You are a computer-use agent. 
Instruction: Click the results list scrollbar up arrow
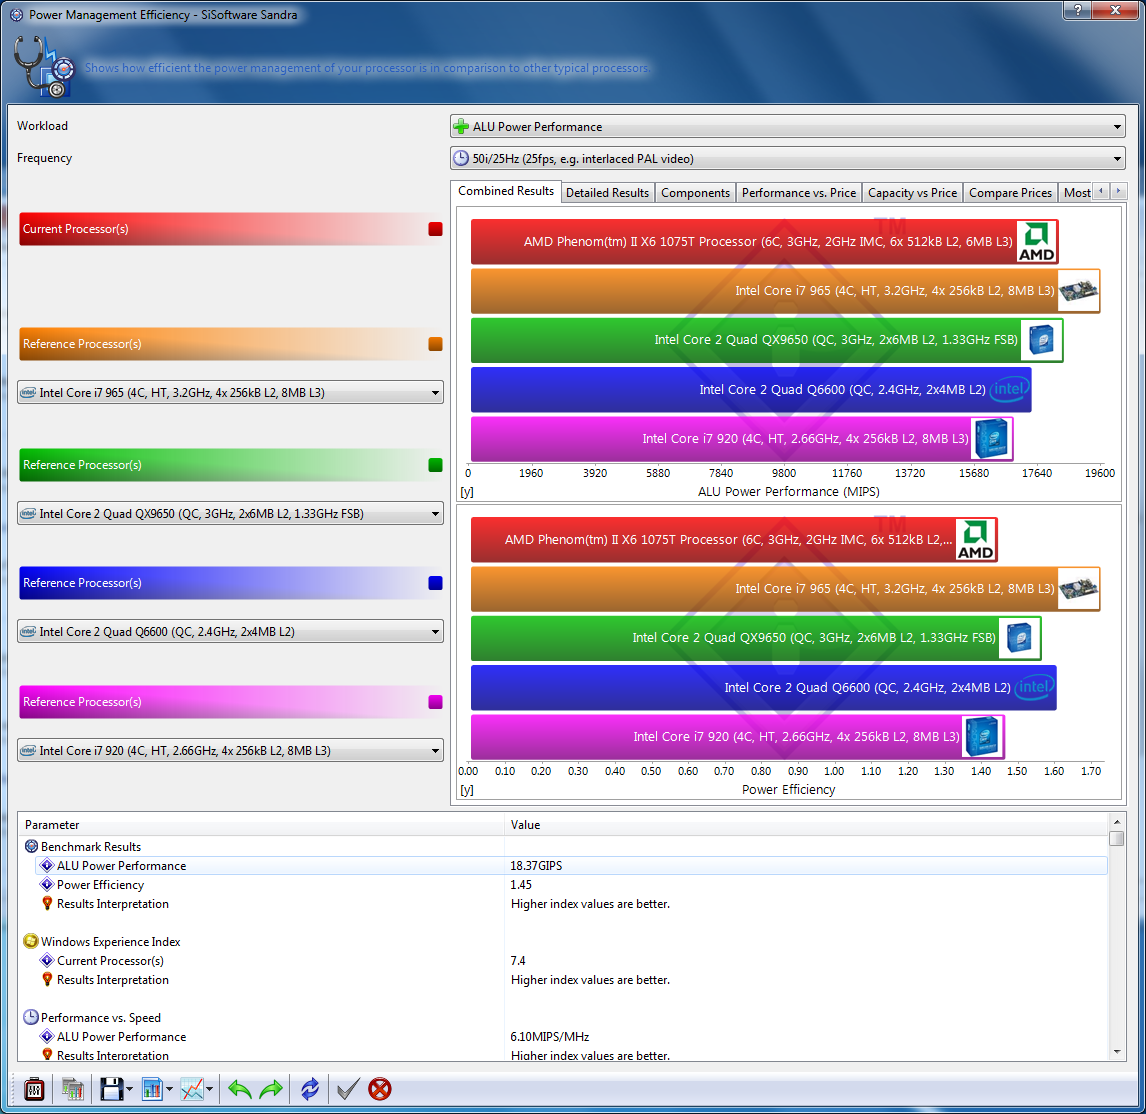point(1116,820)
